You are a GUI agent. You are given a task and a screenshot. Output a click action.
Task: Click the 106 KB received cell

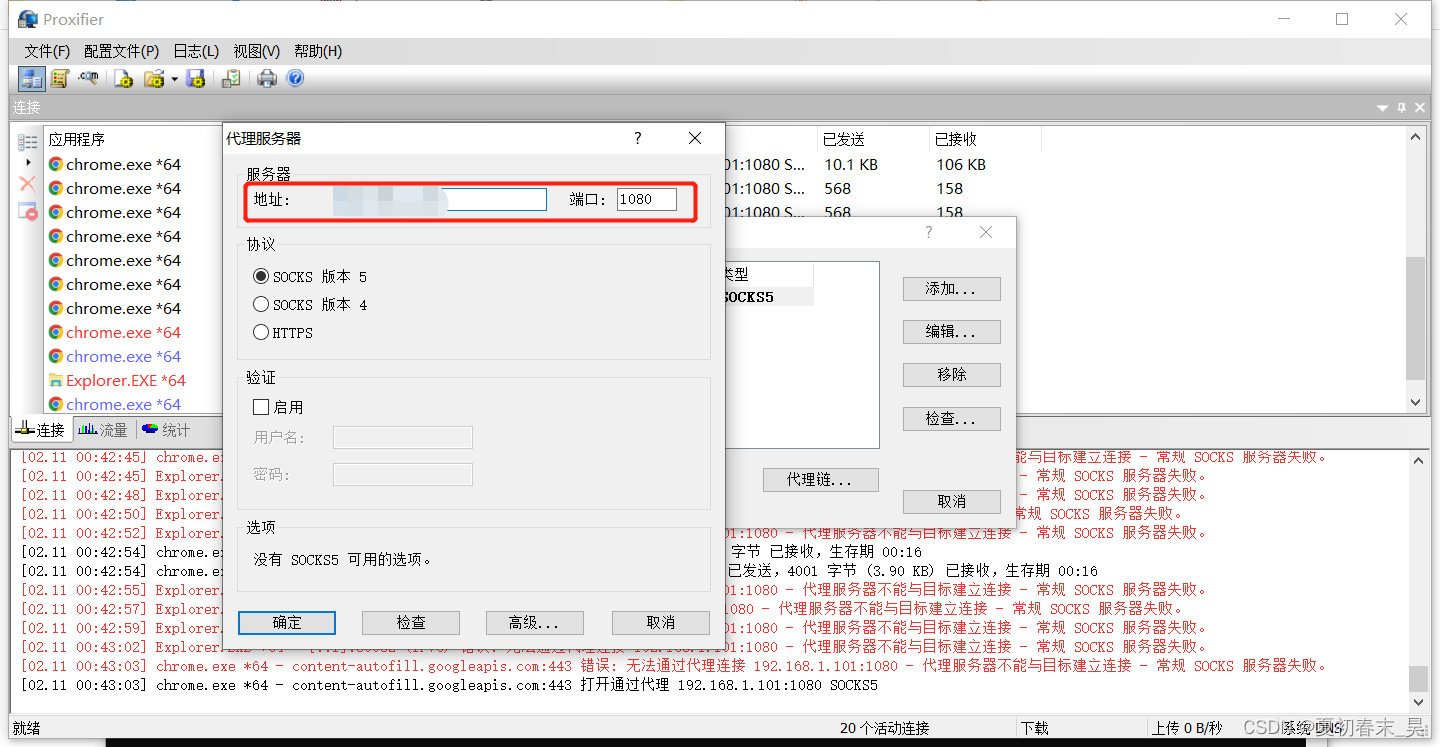pos(961,164)
